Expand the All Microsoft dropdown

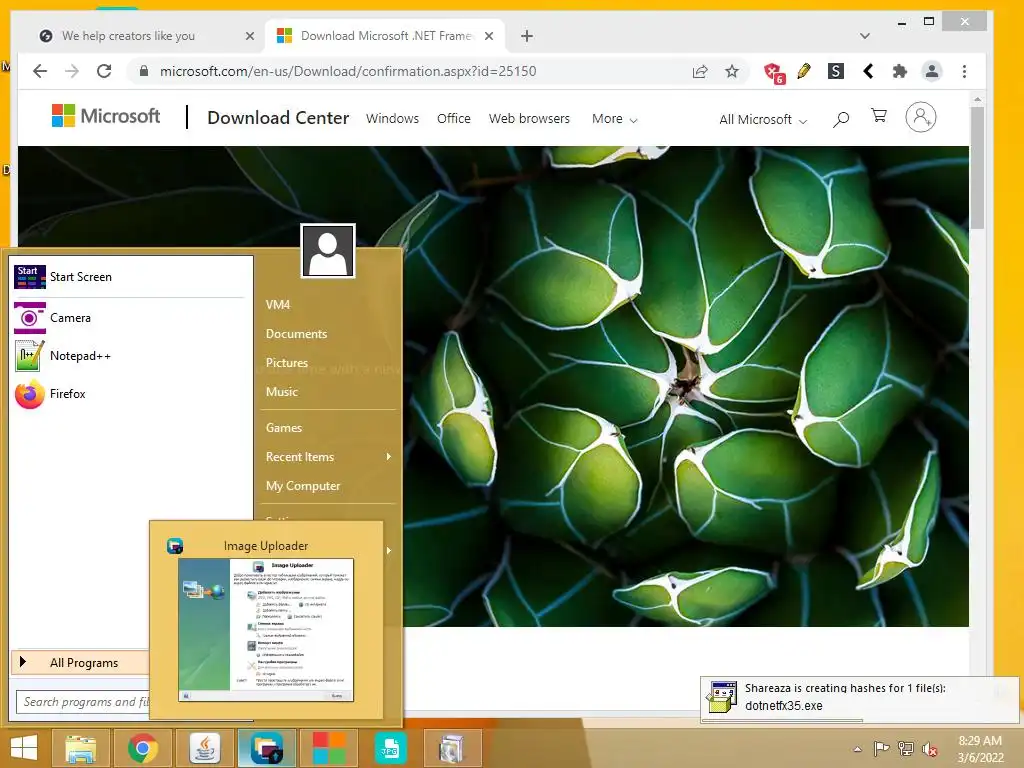(x=763, y=120)
